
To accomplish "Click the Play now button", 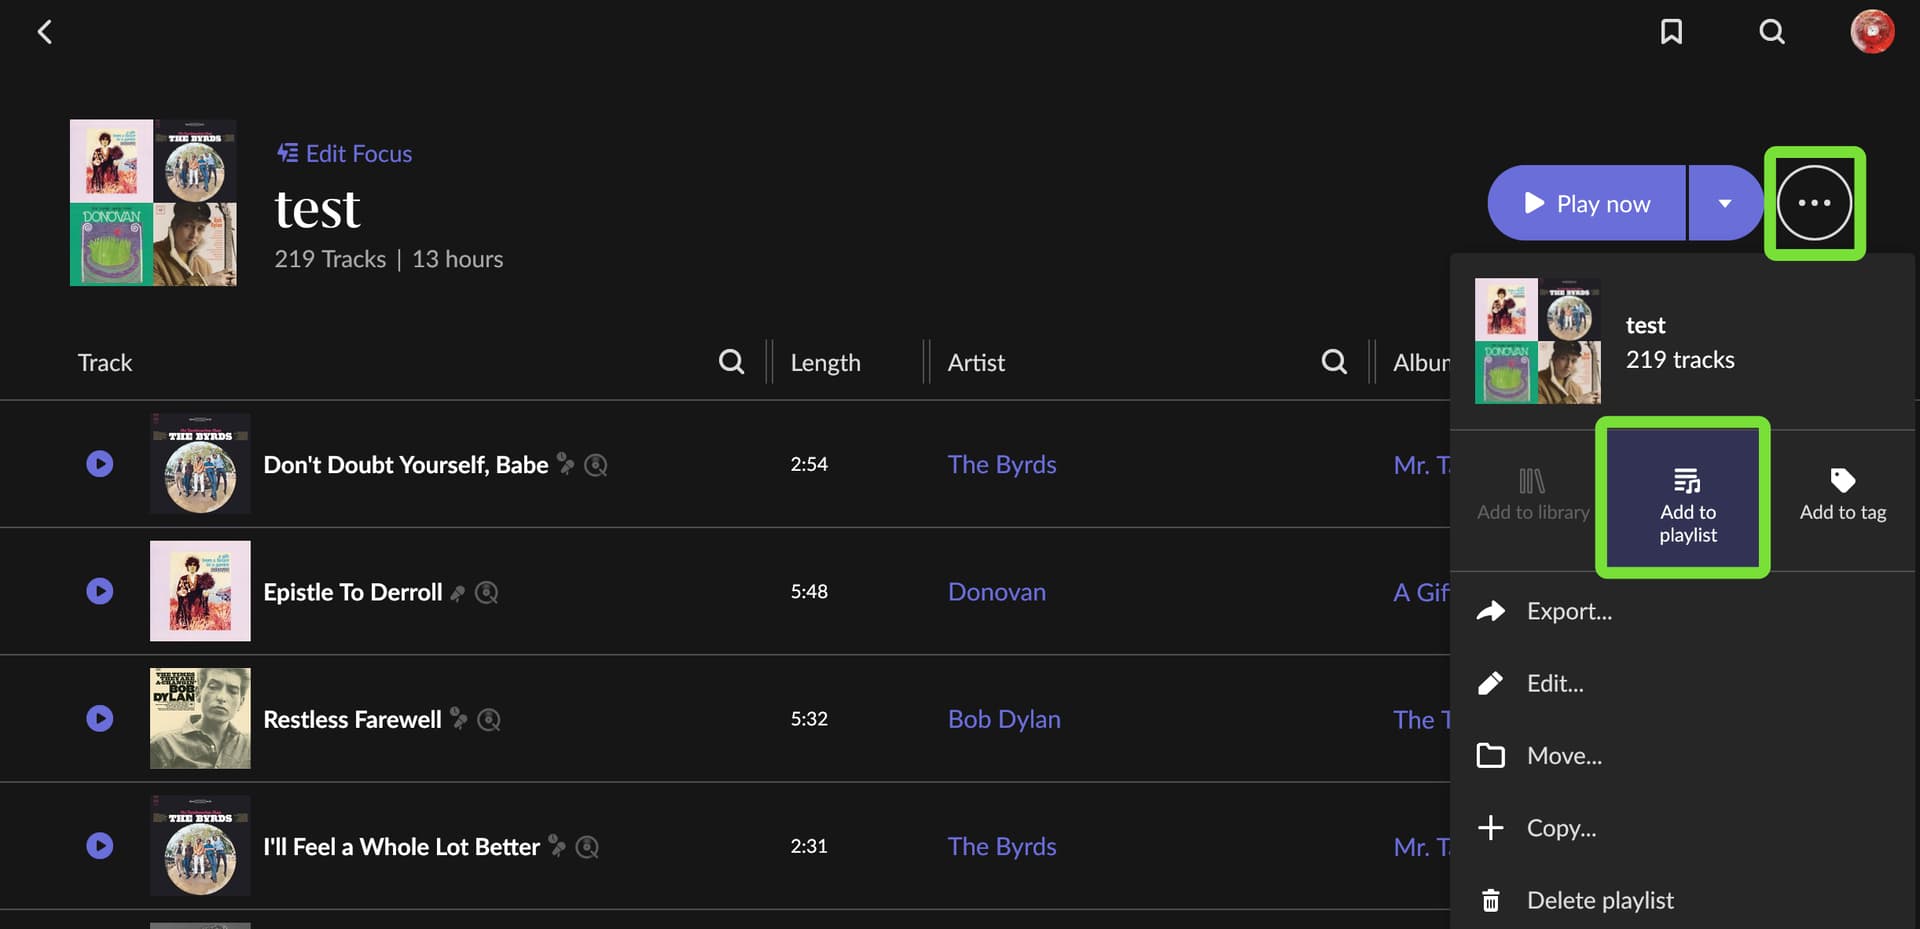I will (1587, 203).
